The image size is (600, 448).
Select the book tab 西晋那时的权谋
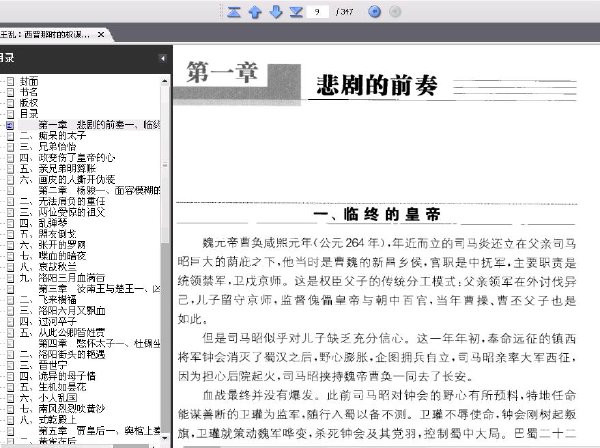point(45,34)
